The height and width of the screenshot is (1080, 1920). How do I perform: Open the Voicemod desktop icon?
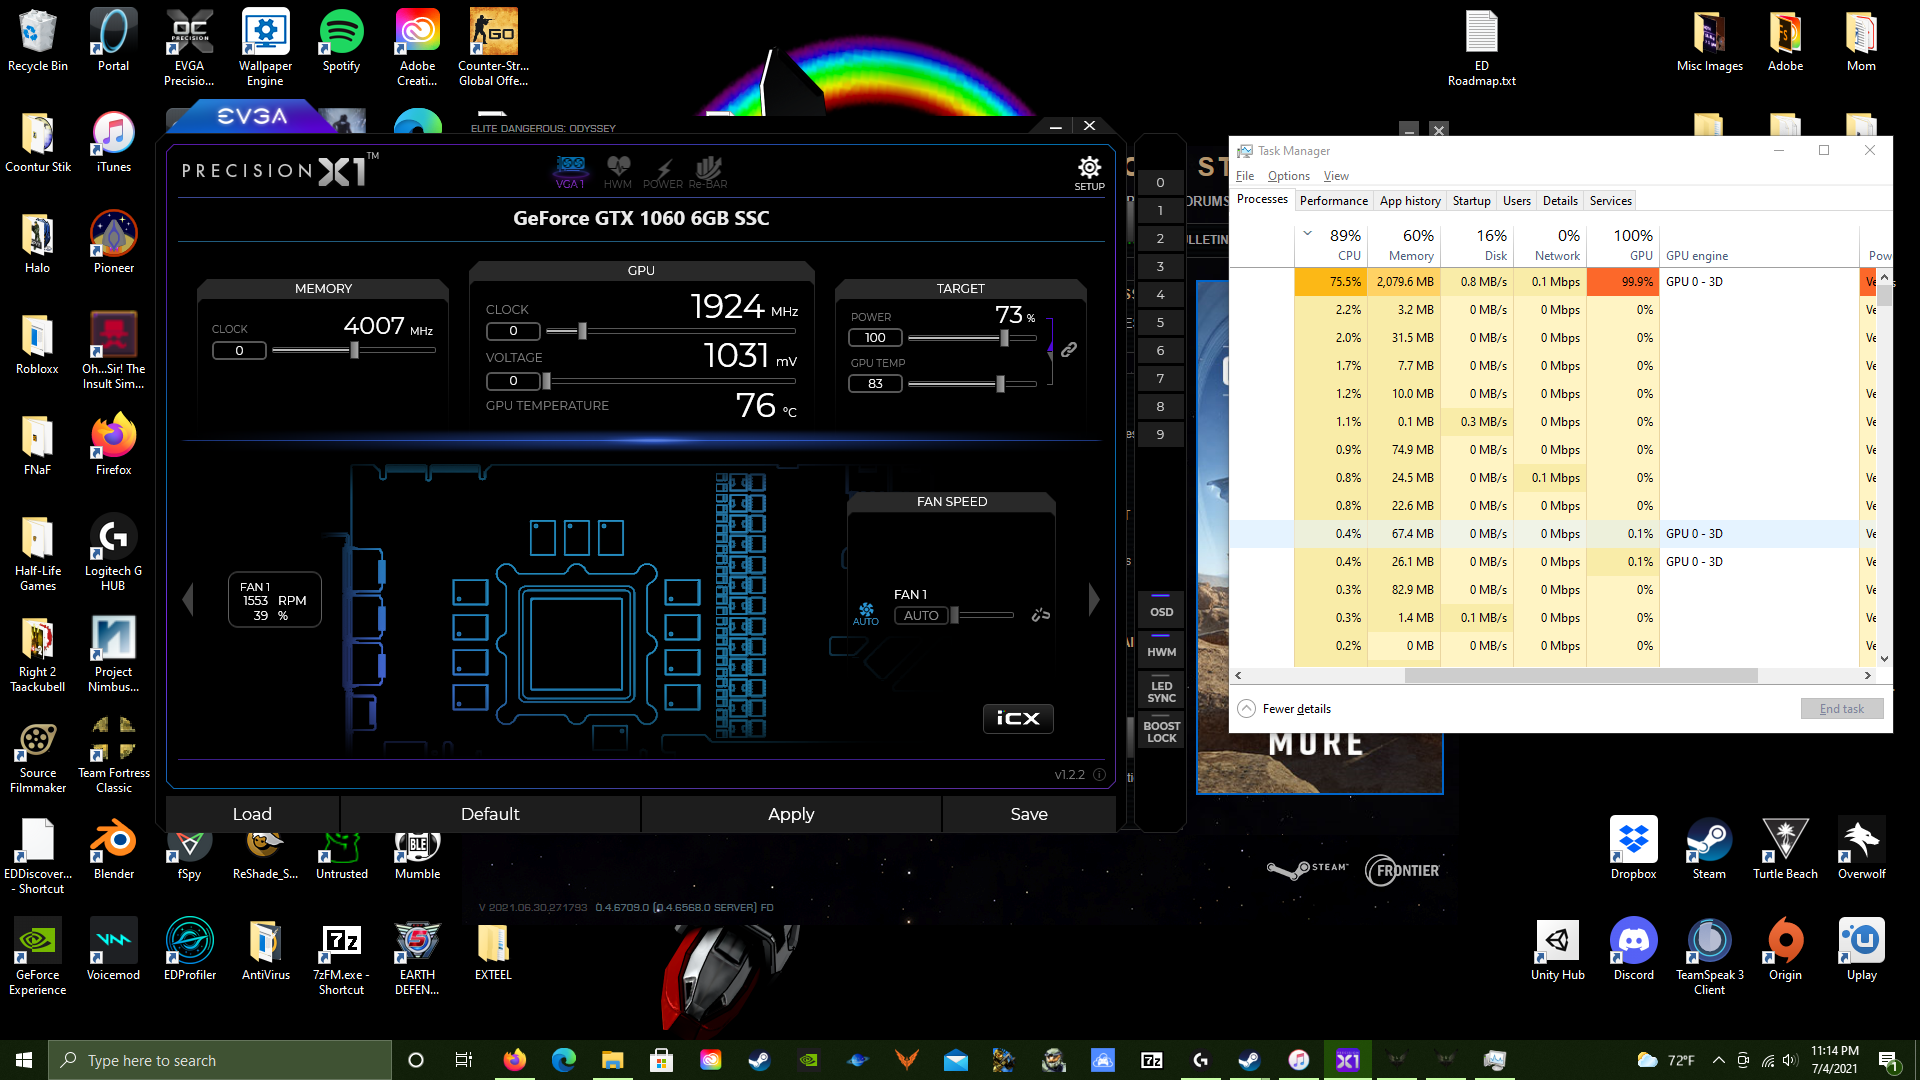113,950
